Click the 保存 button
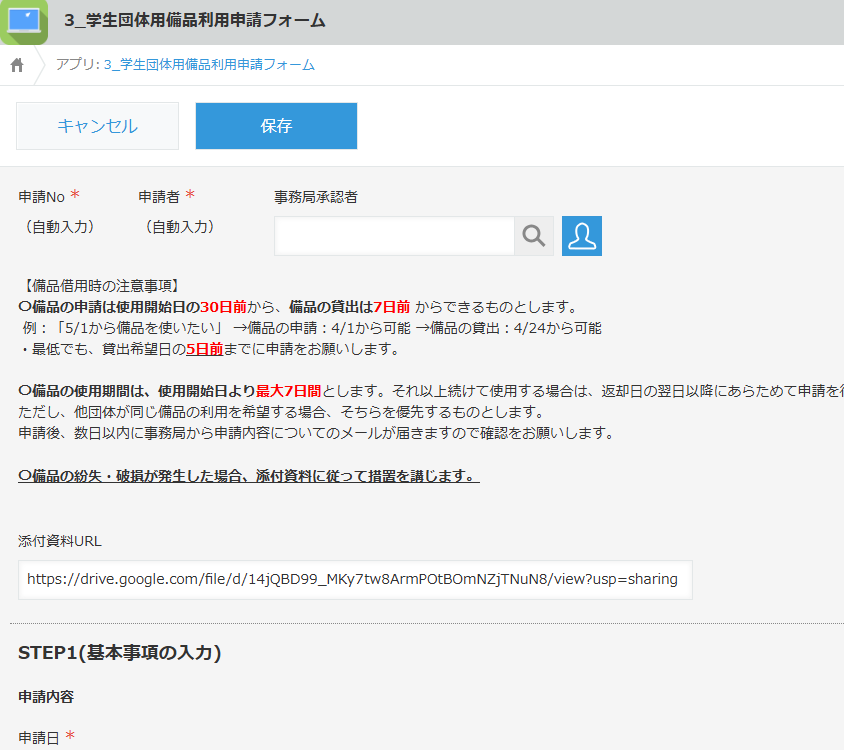The width and height of the screenshot is (844, 750). [x=276, y=126]
